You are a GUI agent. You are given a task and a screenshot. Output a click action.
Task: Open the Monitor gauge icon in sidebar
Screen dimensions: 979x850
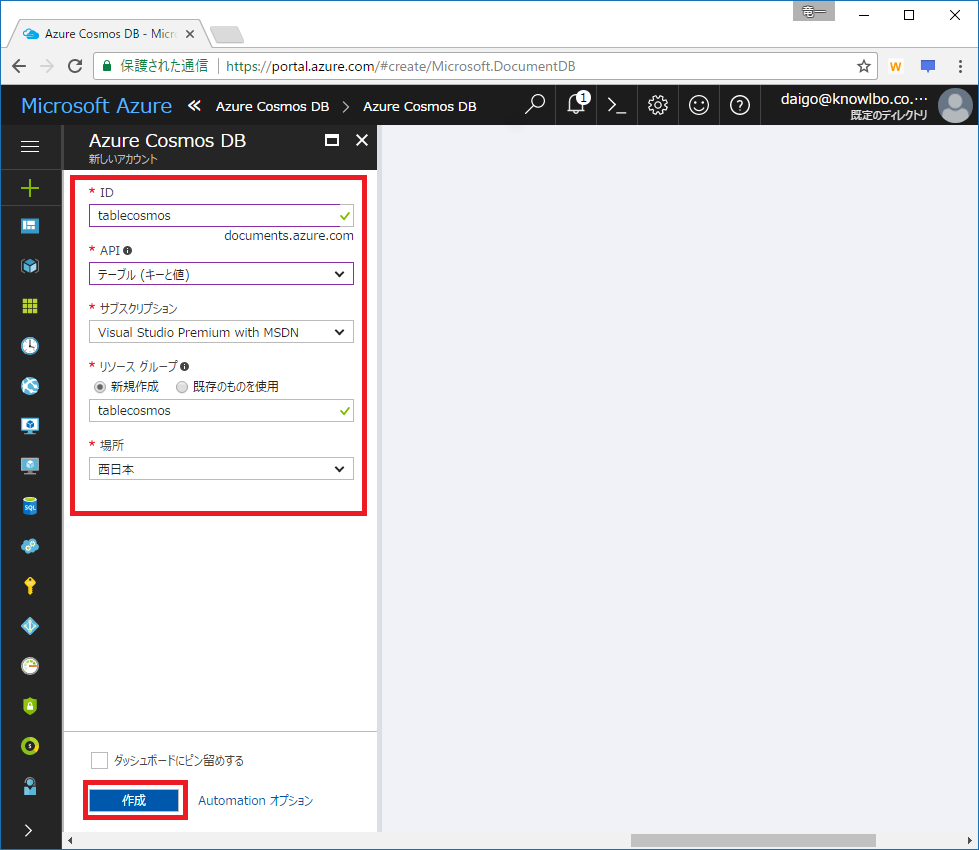pos(30,666)
